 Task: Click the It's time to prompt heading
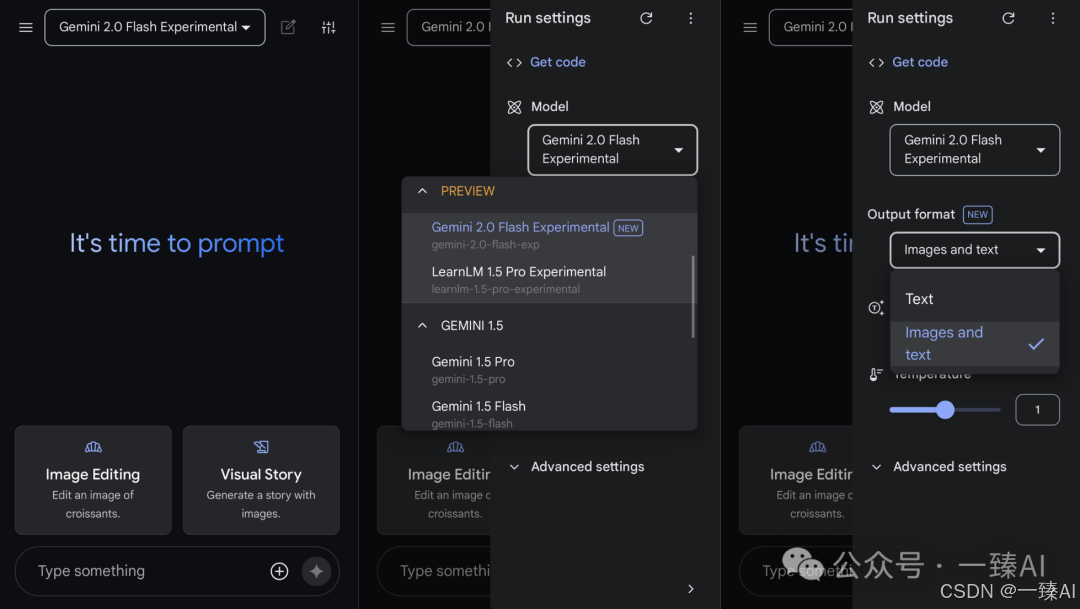176,244
